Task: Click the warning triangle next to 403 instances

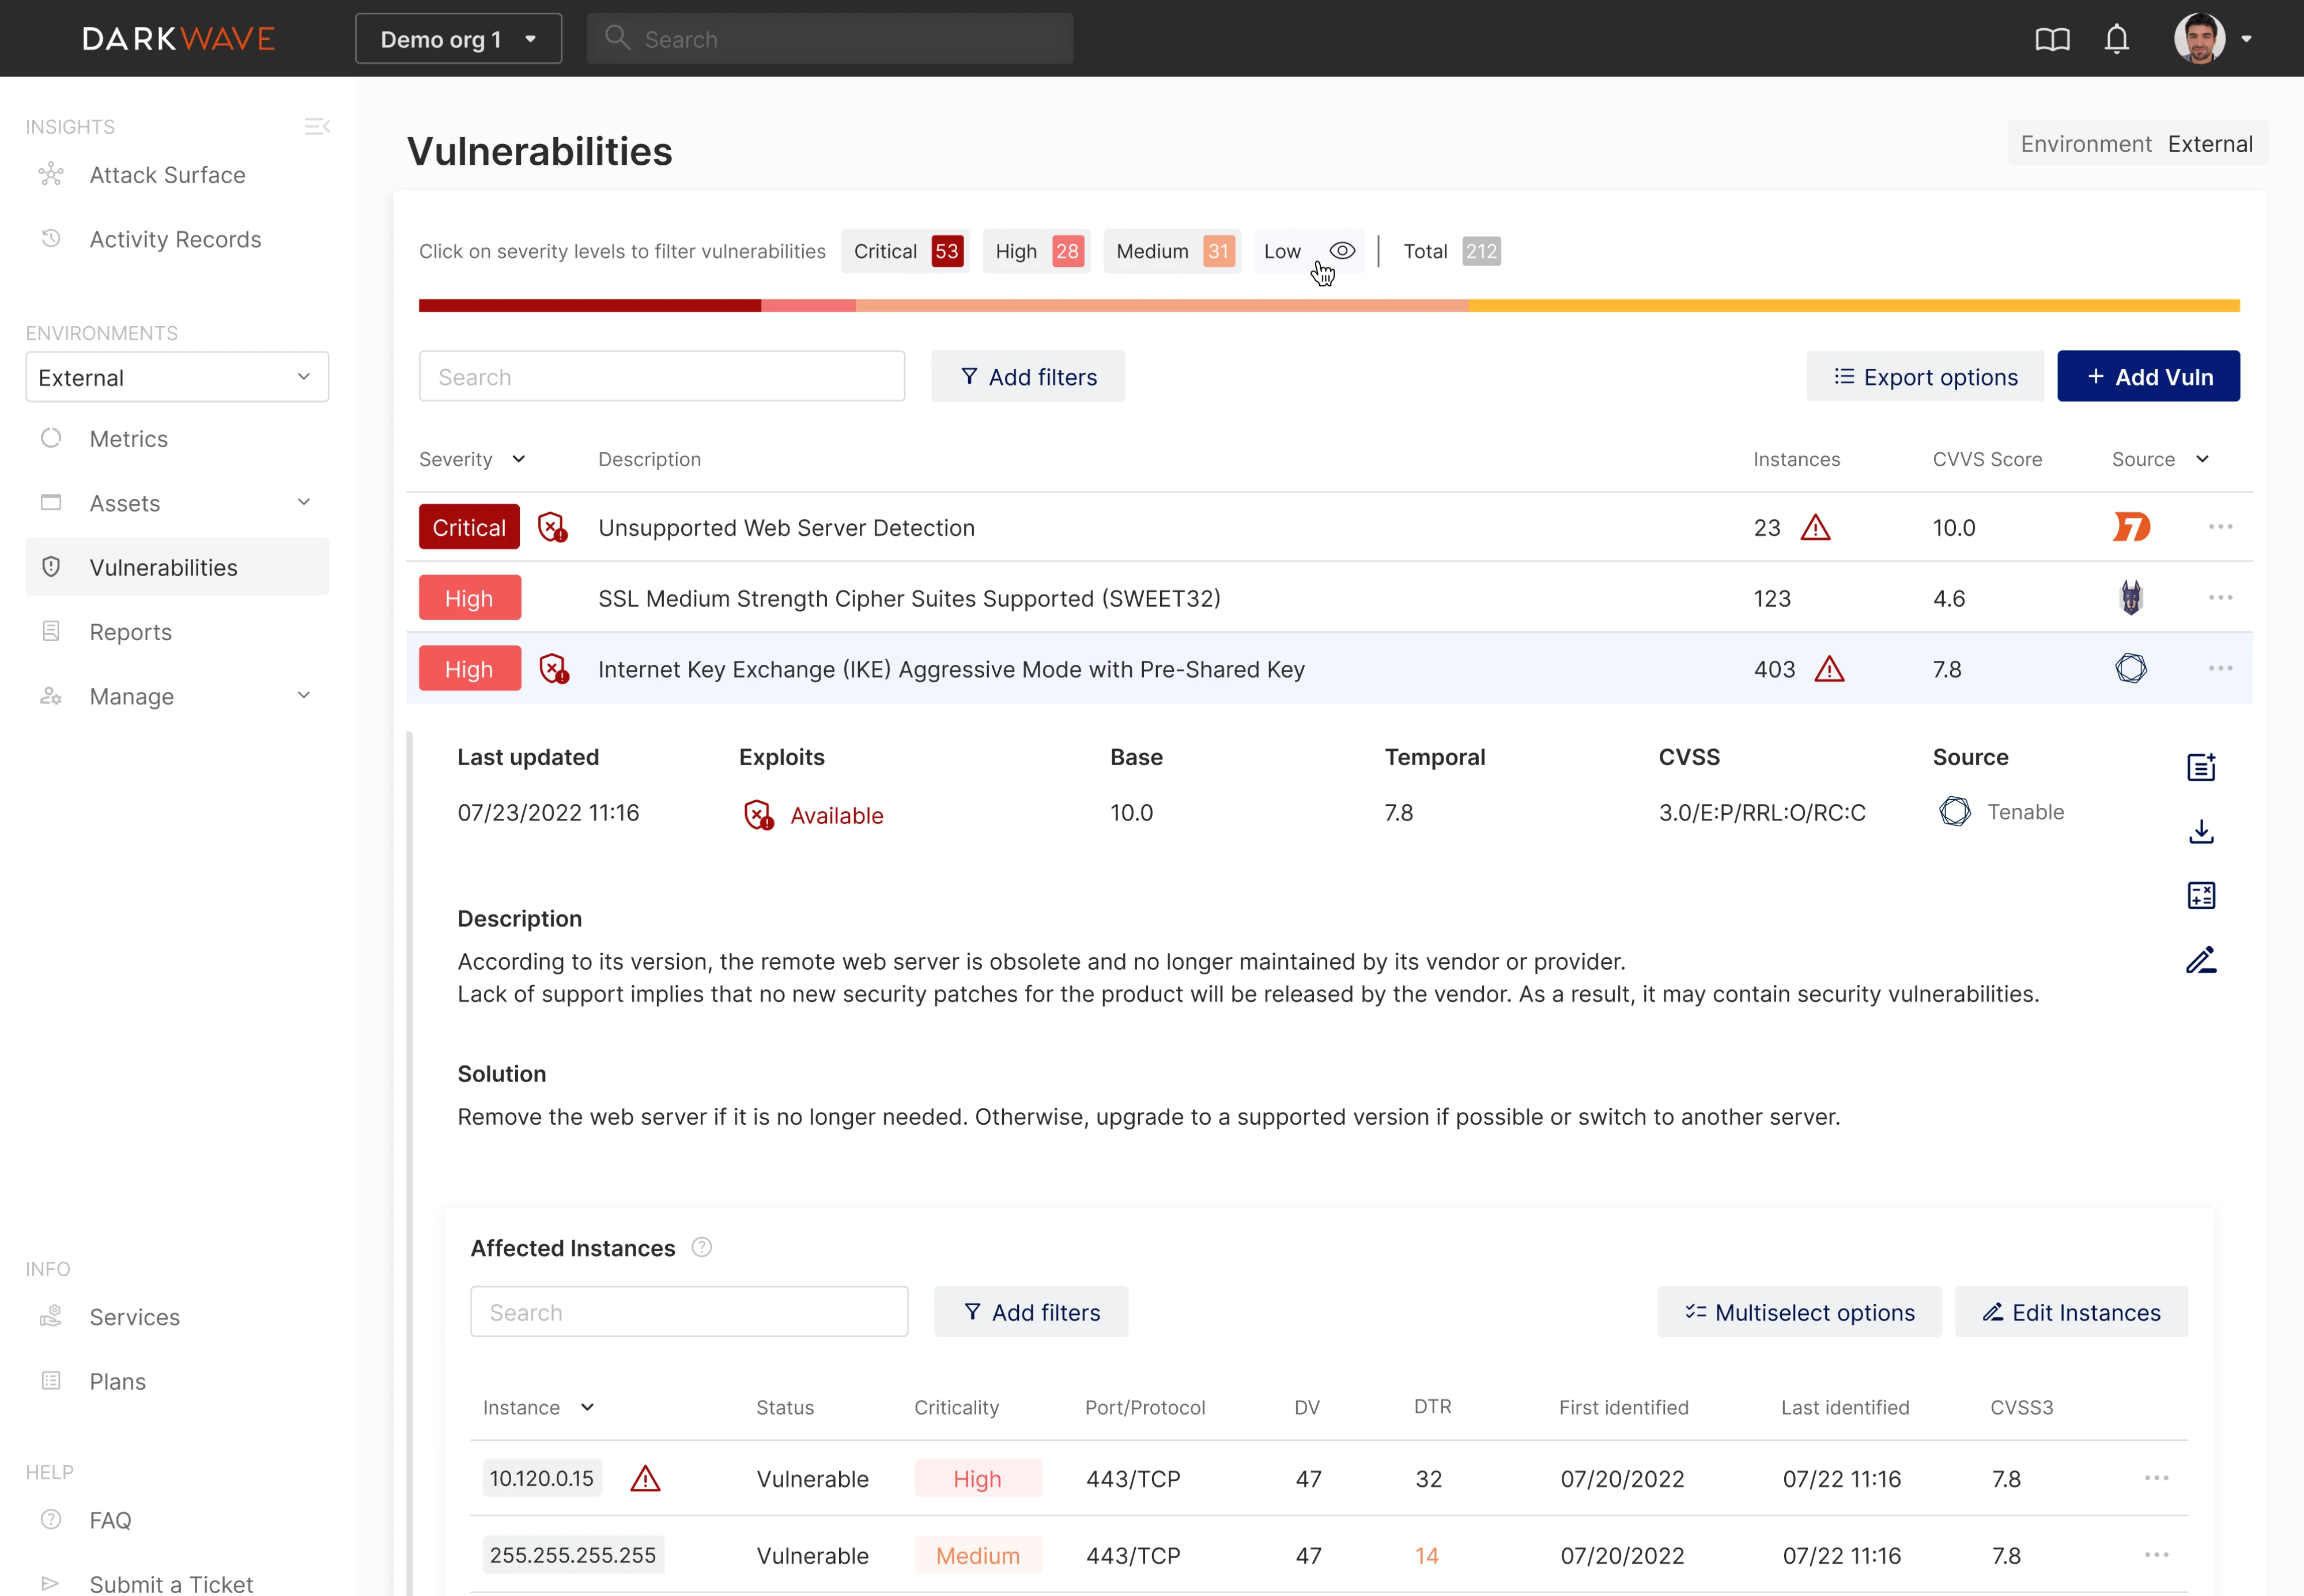Action: point(1831,669)
